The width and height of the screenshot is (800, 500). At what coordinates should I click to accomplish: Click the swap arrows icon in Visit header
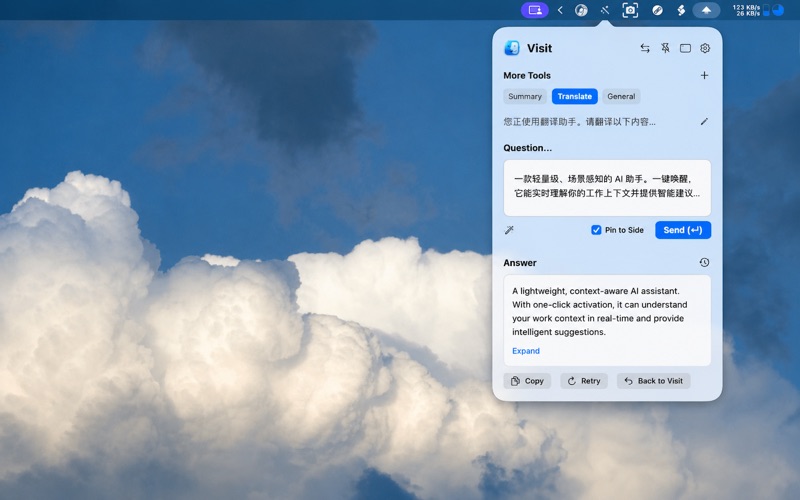645,48
